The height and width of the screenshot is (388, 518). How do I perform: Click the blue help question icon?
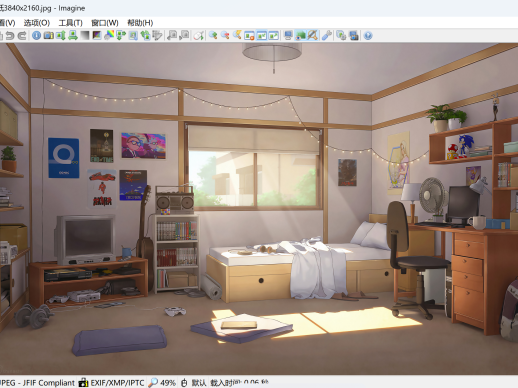click(x=368, y=35)
